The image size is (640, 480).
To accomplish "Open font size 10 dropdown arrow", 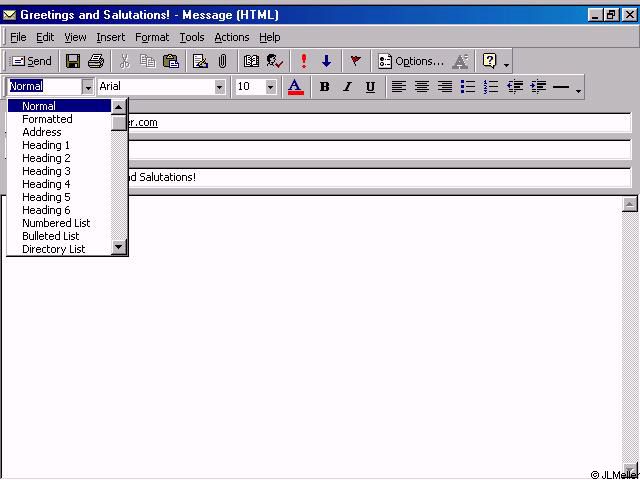I will point(271,87).
